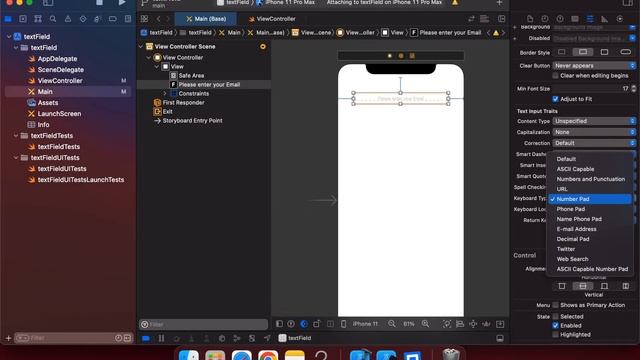Toggle the Enabled state checkbox
Viewport: 640px width, 360px height.
pyautogui.click(x=555, y=325)
